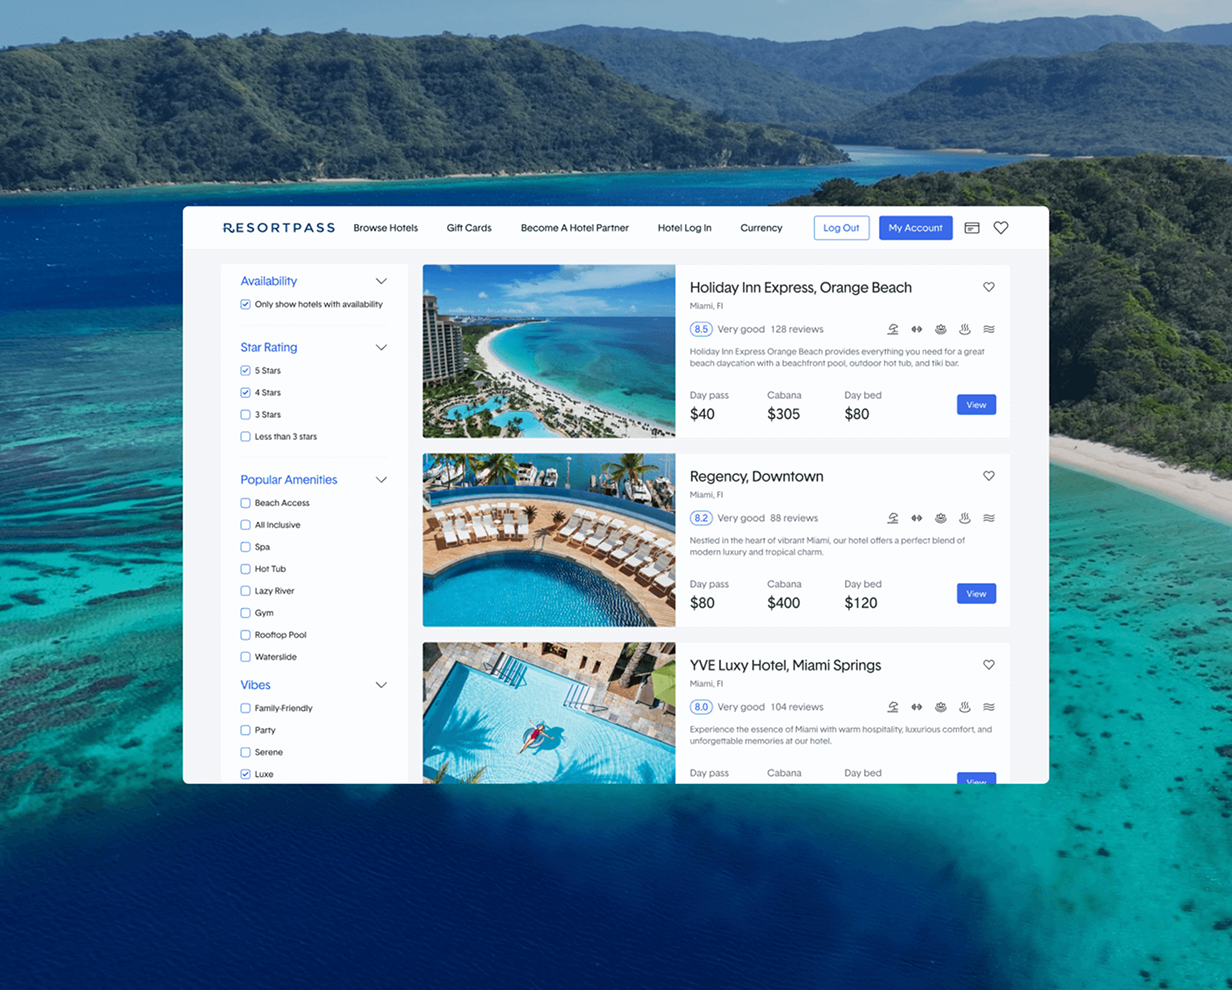Click the 8.5 rating badge
This screenshot has width=1232, height=990.
tap(701, 329)
